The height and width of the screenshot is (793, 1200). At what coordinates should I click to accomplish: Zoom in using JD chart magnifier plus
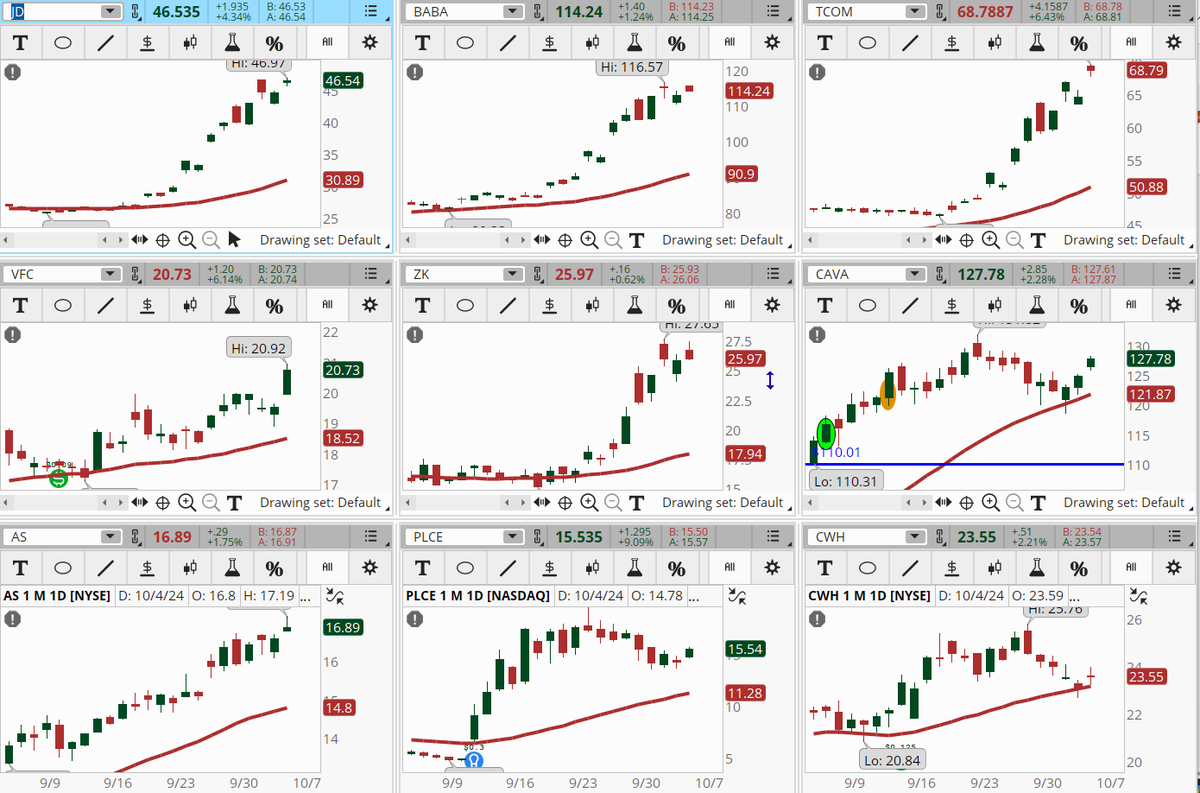[x=187, y=240]
